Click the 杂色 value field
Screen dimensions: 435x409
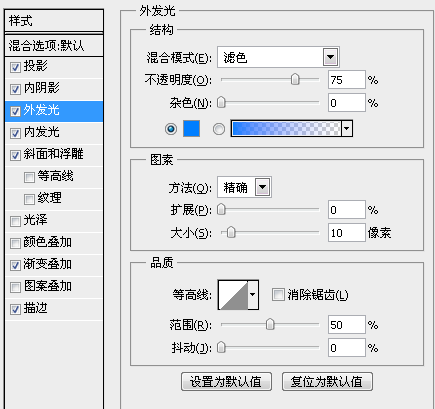coord(347,103)
